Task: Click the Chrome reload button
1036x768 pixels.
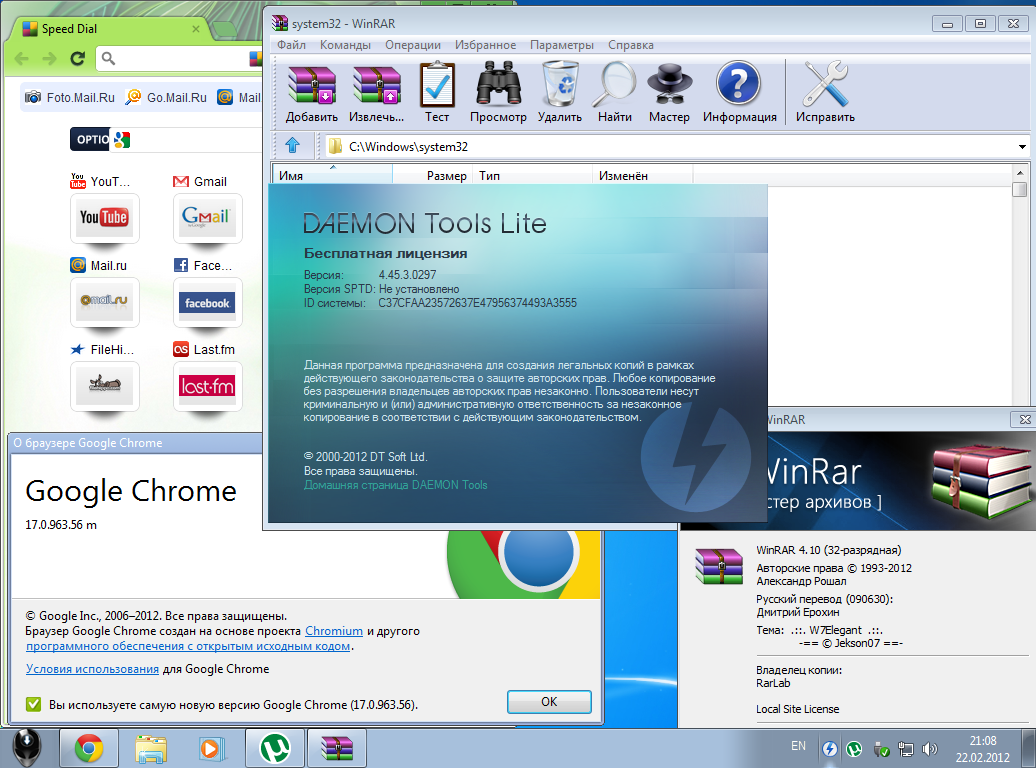Action: pyautogui.click(x=77, y=59)
